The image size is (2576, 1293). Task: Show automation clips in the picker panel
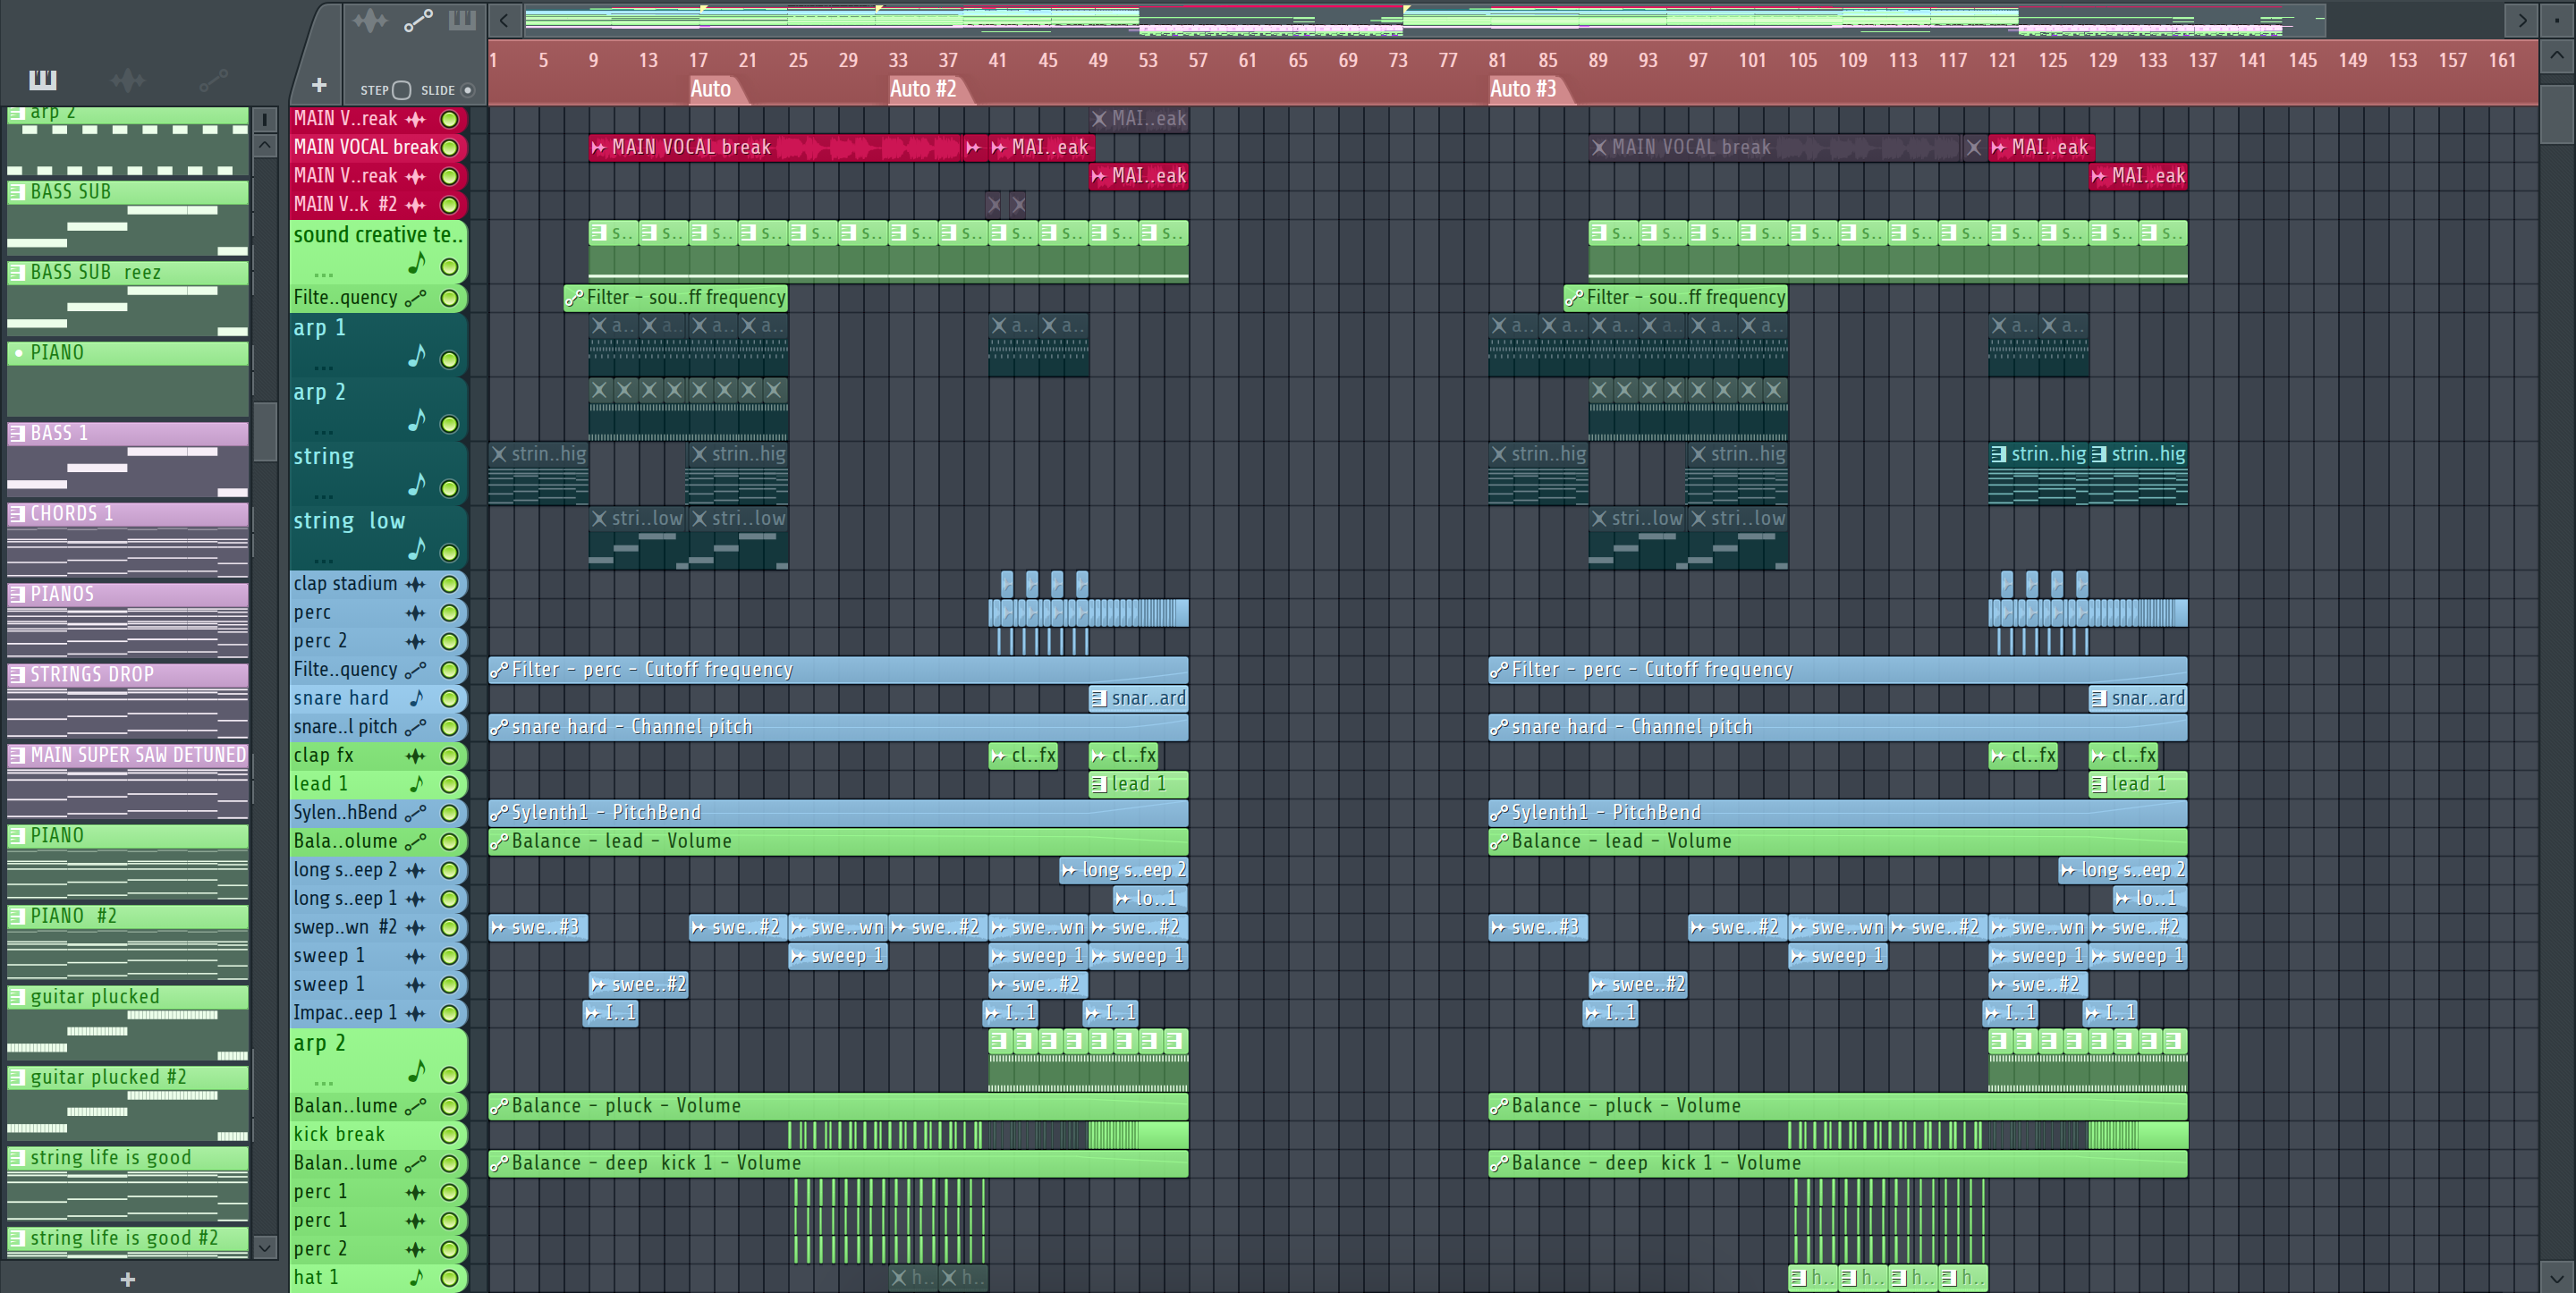coord(214,80)
